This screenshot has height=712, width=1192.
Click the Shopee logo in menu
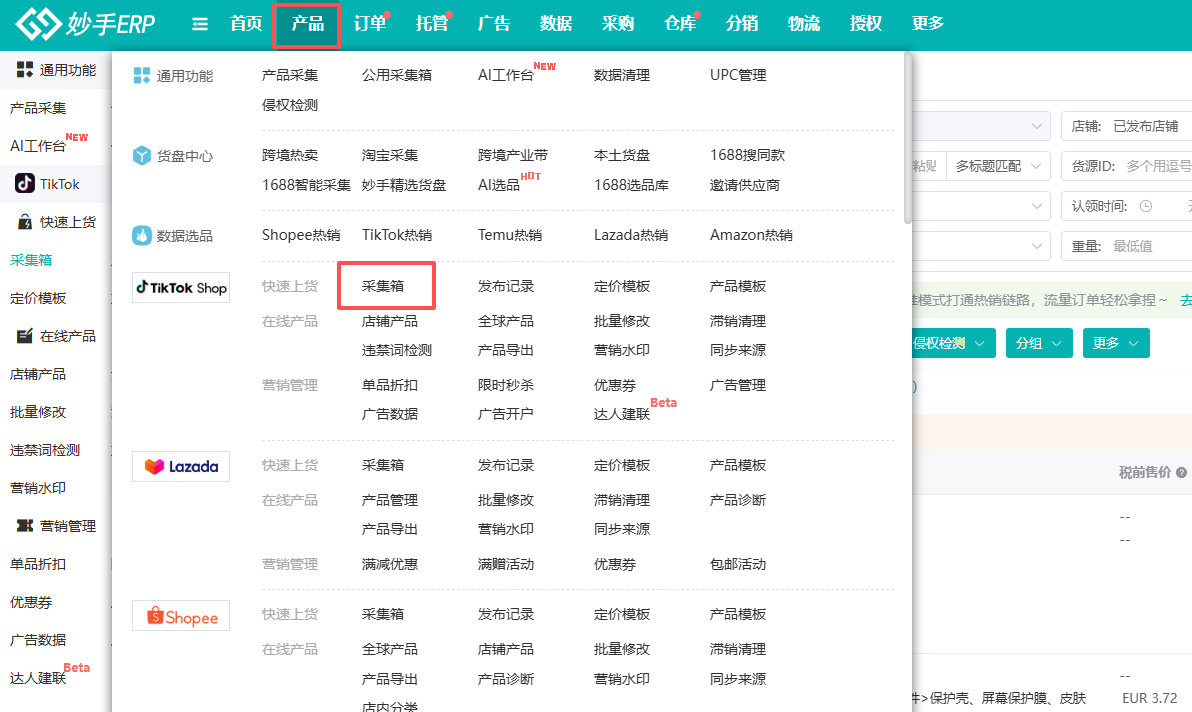181,617
